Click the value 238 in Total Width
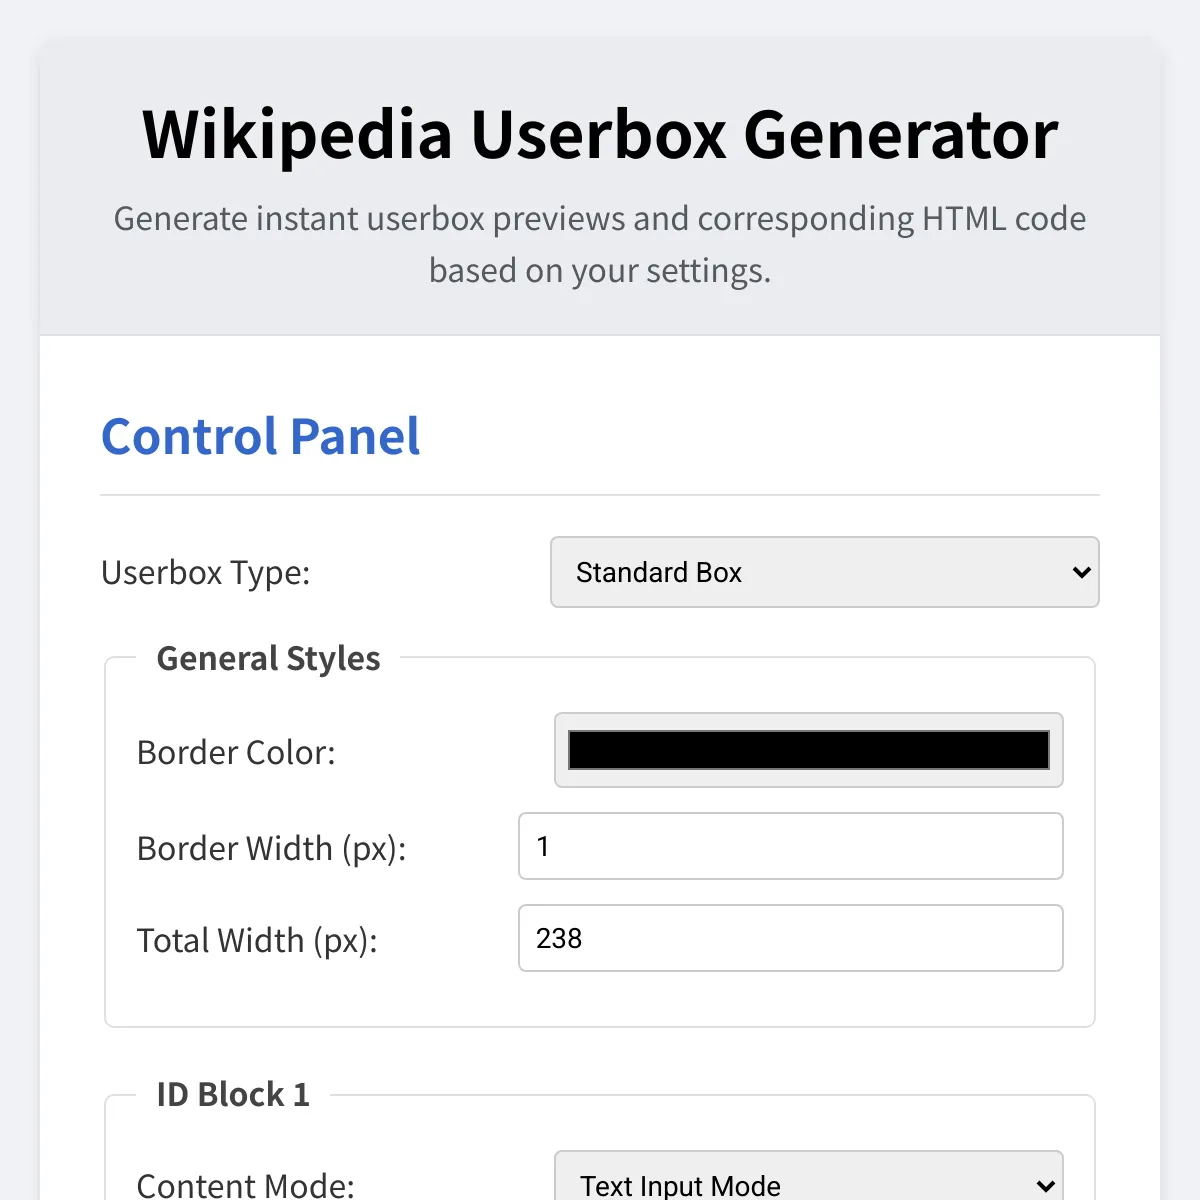Screen dimensions: 1200x1200 [559, 938]
